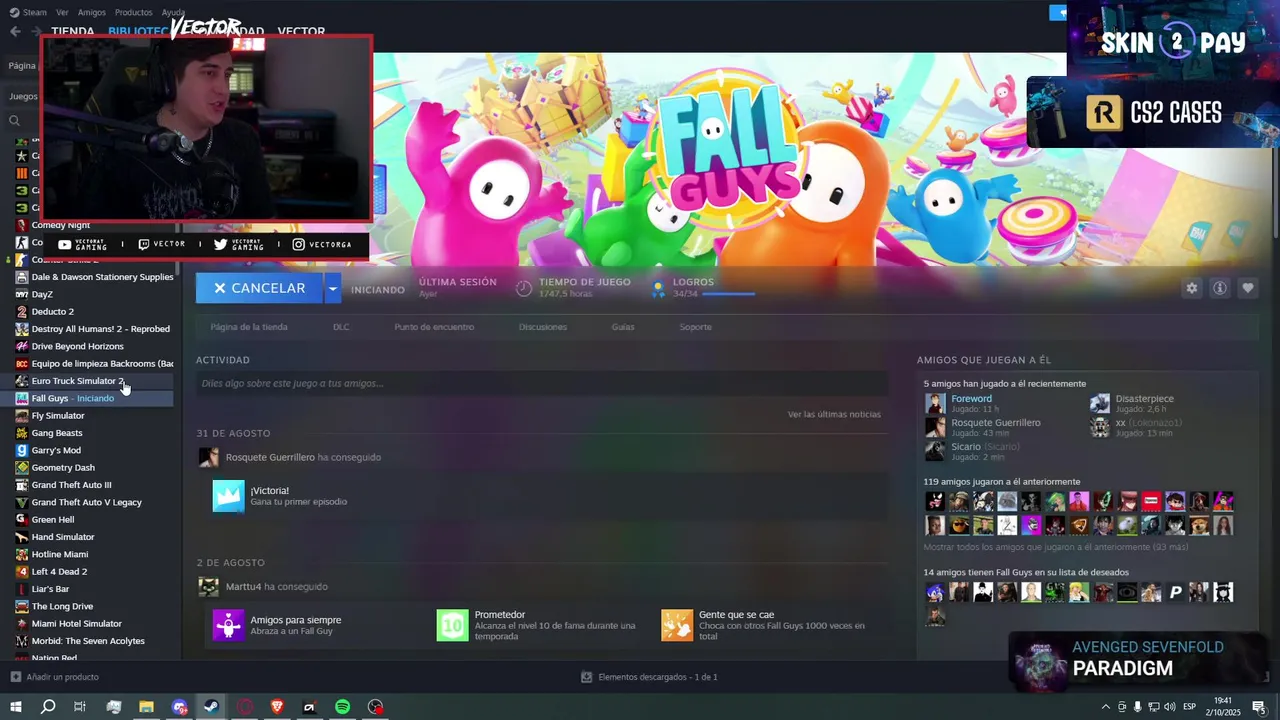
Task: Open the DLC tab
Action: point(341,327)
